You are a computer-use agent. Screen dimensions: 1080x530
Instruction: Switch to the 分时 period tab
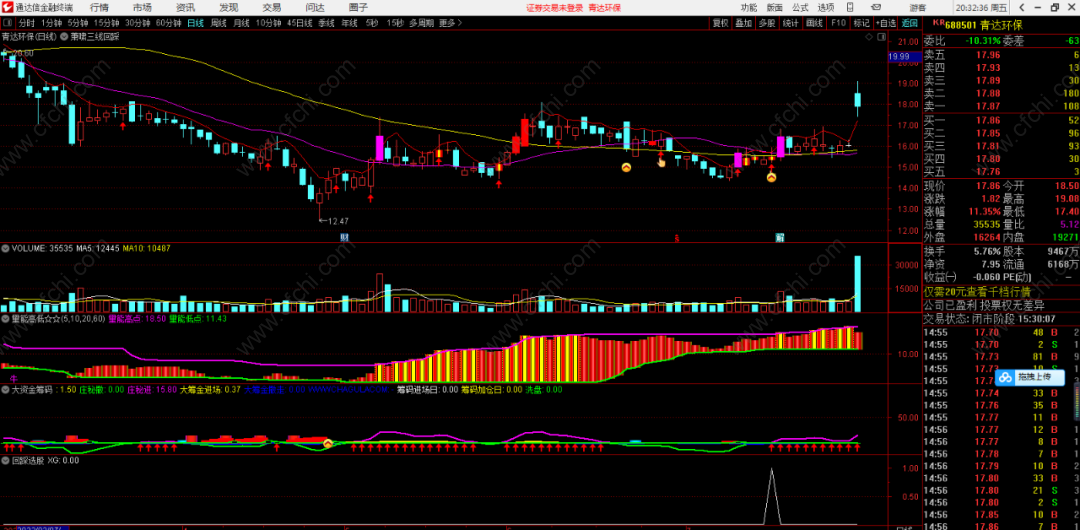coord(26,23)
